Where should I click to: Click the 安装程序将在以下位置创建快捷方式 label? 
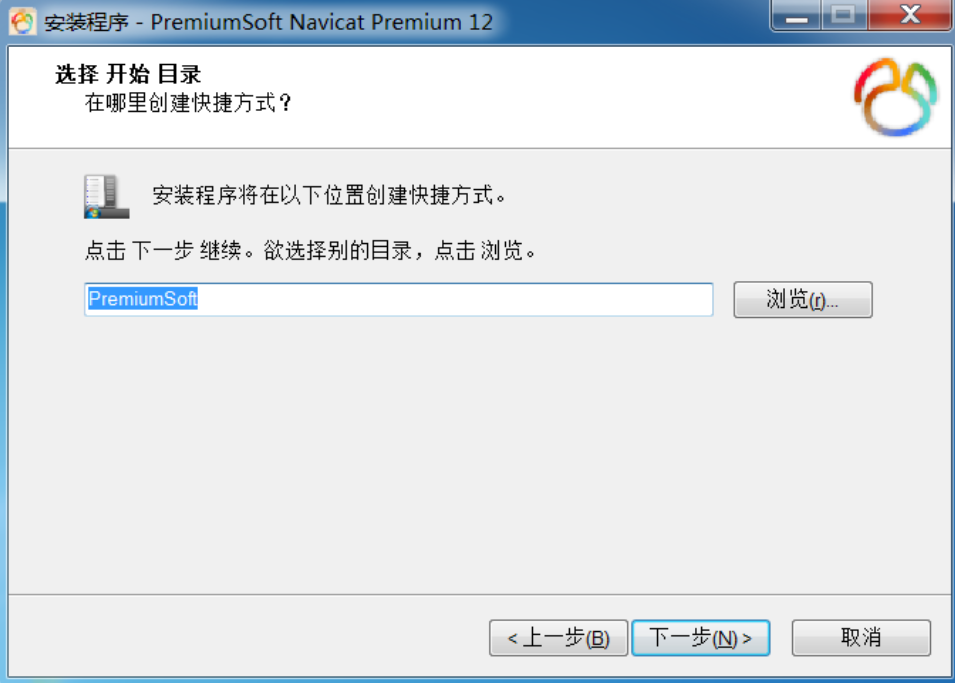[x=329, y=195]
